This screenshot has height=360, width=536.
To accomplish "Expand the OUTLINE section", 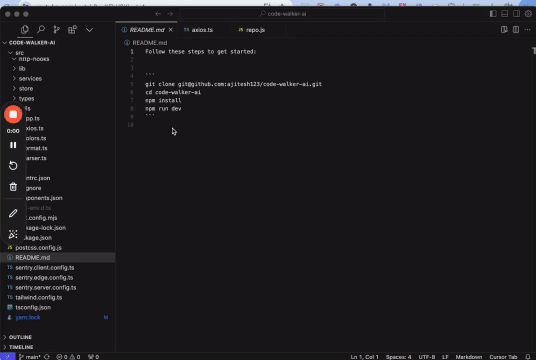I will click(x=57, y=337).
